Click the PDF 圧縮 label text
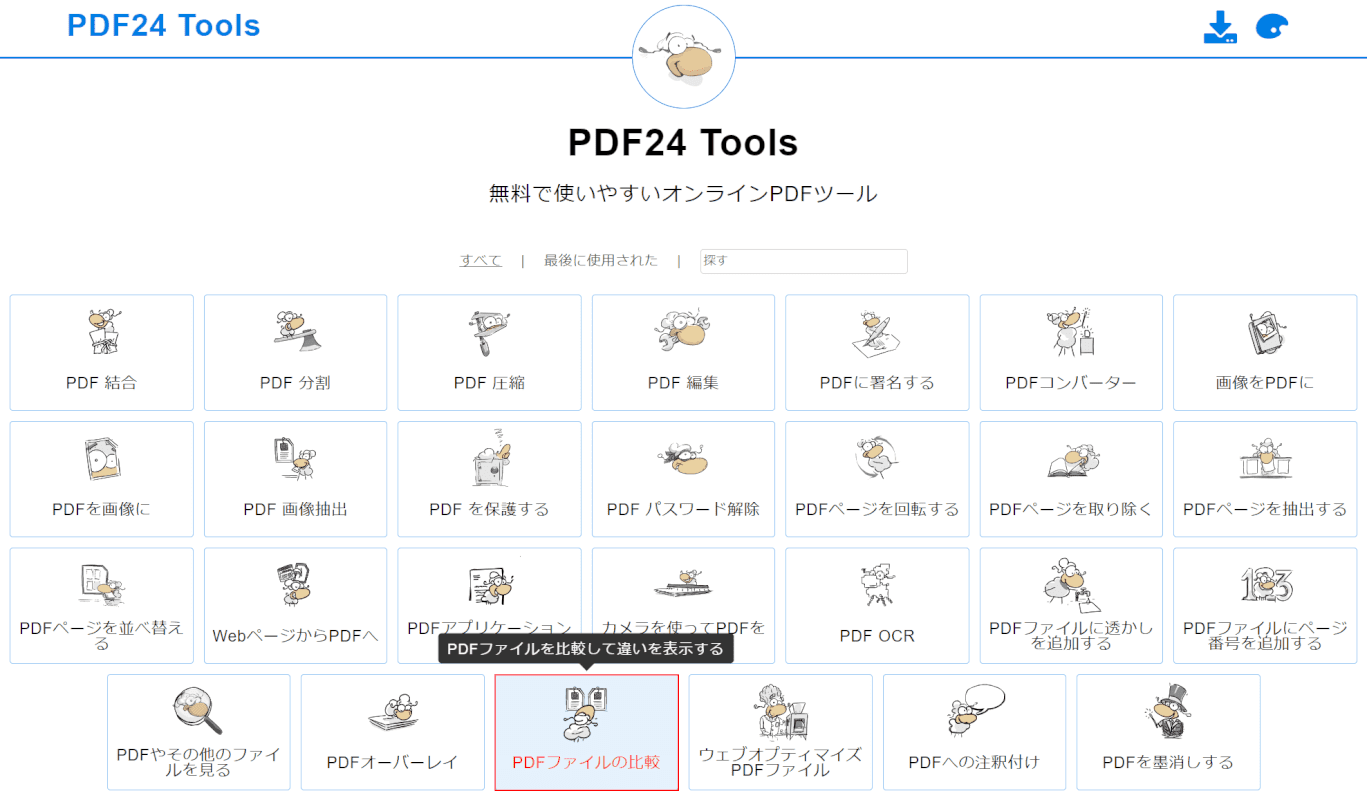The height and width of the screenshot is (800, 1367). (489, 383)
